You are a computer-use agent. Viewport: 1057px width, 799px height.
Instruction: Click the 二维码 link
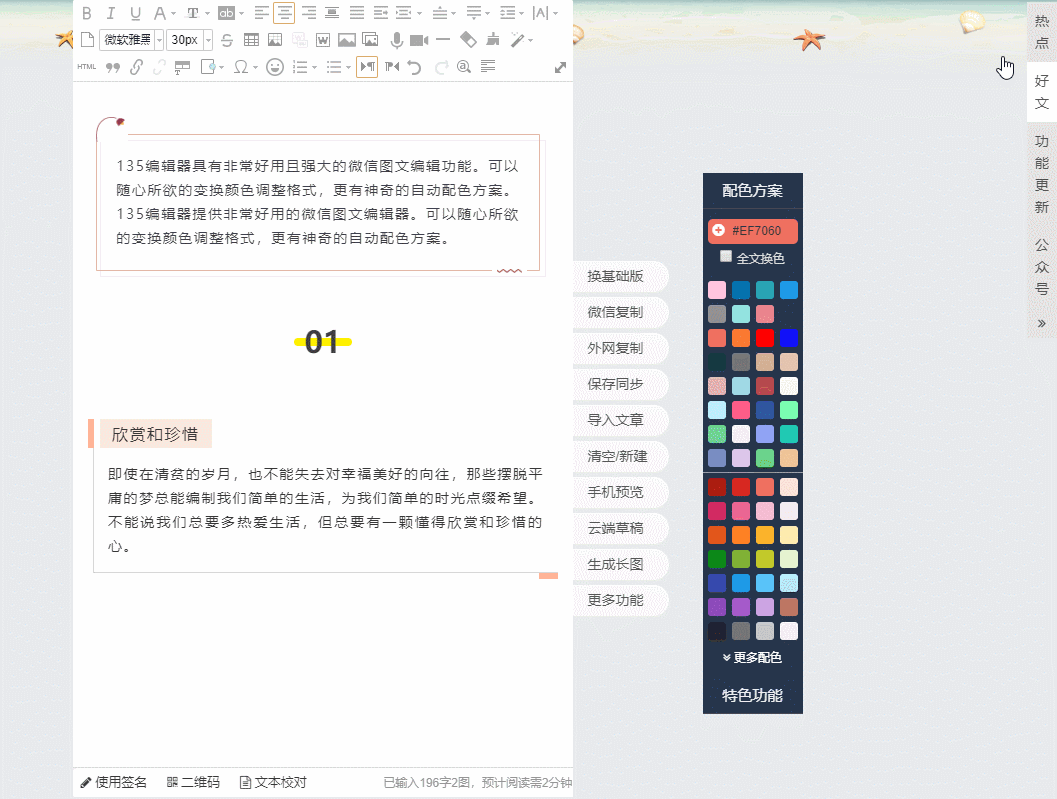193,782
